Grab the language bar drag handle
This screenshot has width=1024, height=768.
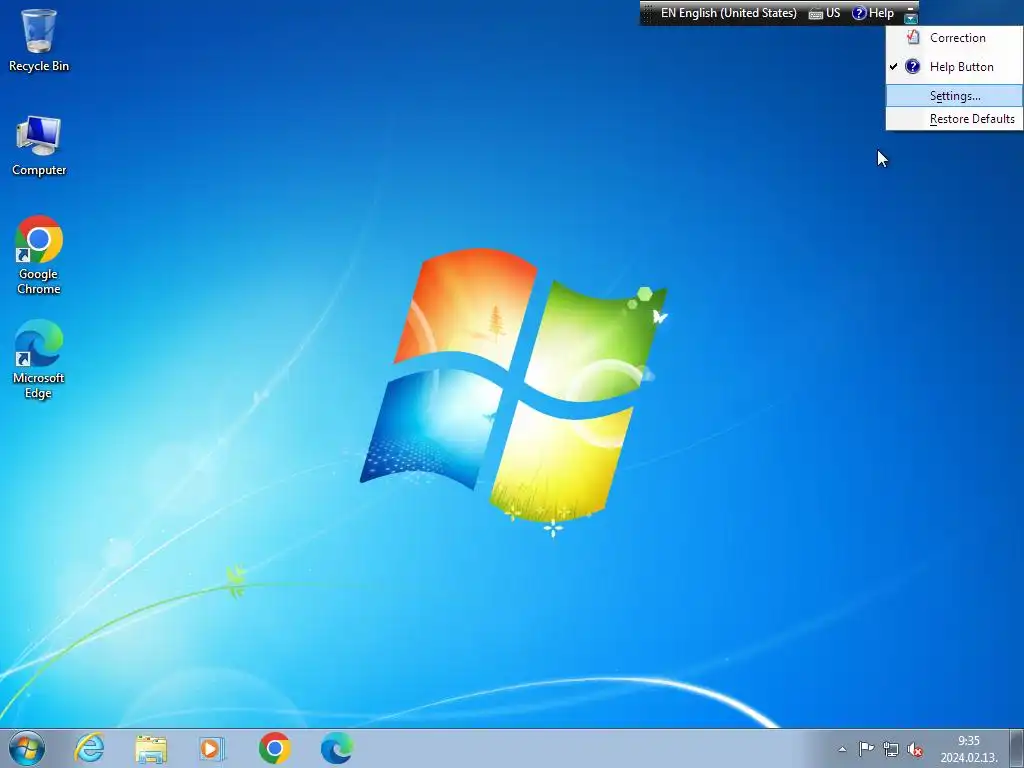pyautogui.click(x=647, y=13)
